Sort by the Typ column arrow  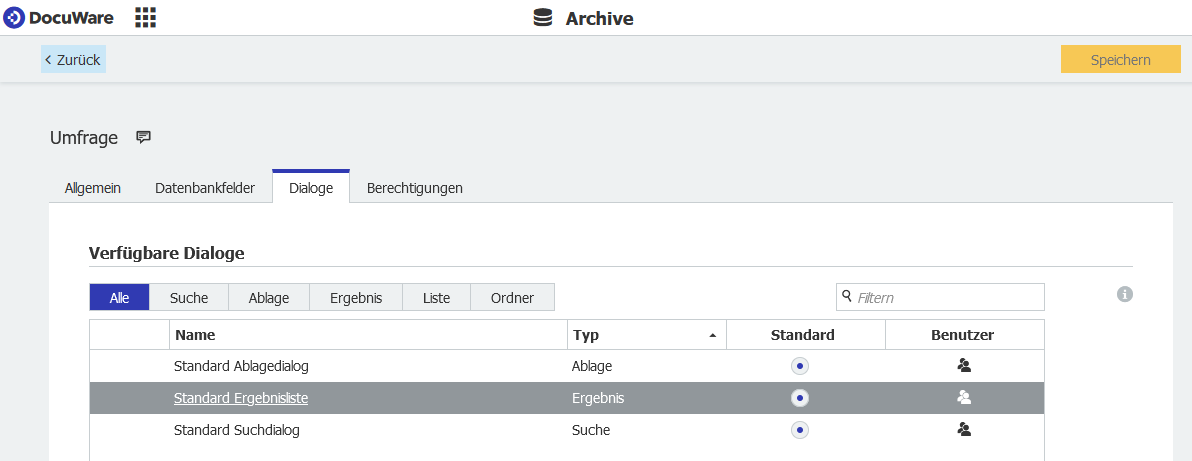click(713, 336)
